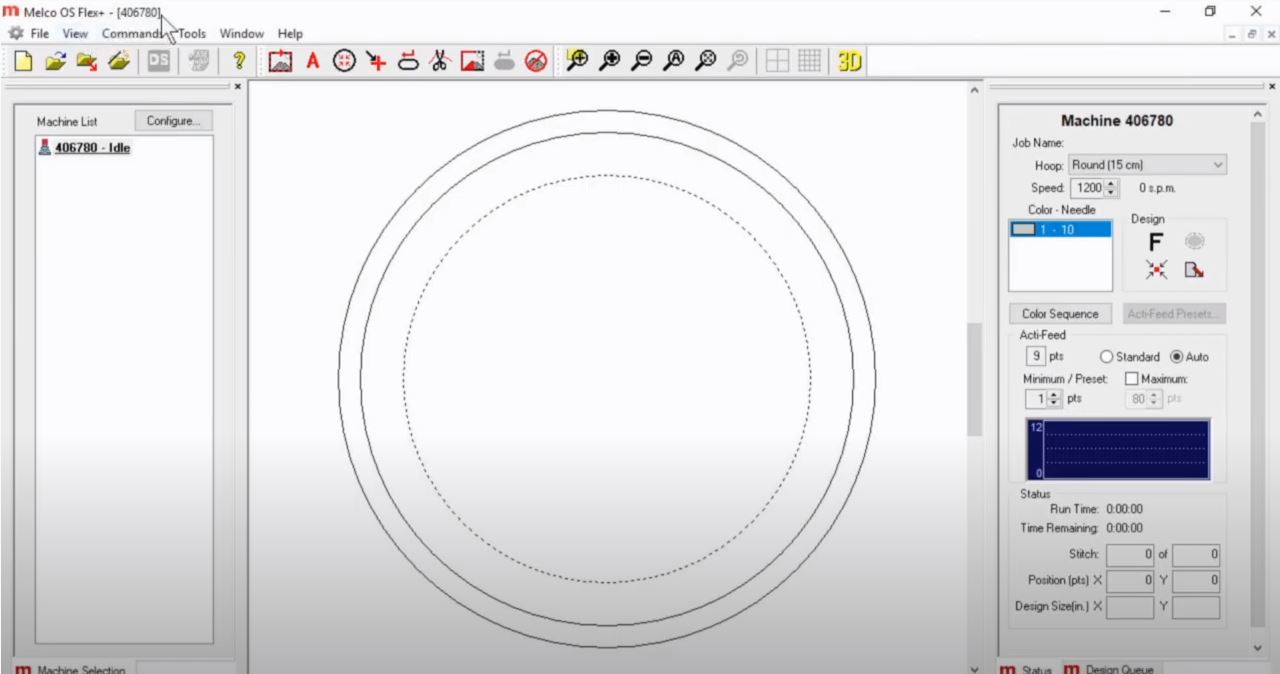Select the Auto Acti-Feed radio button
1280x674 pixels.
coord(1176,357)
